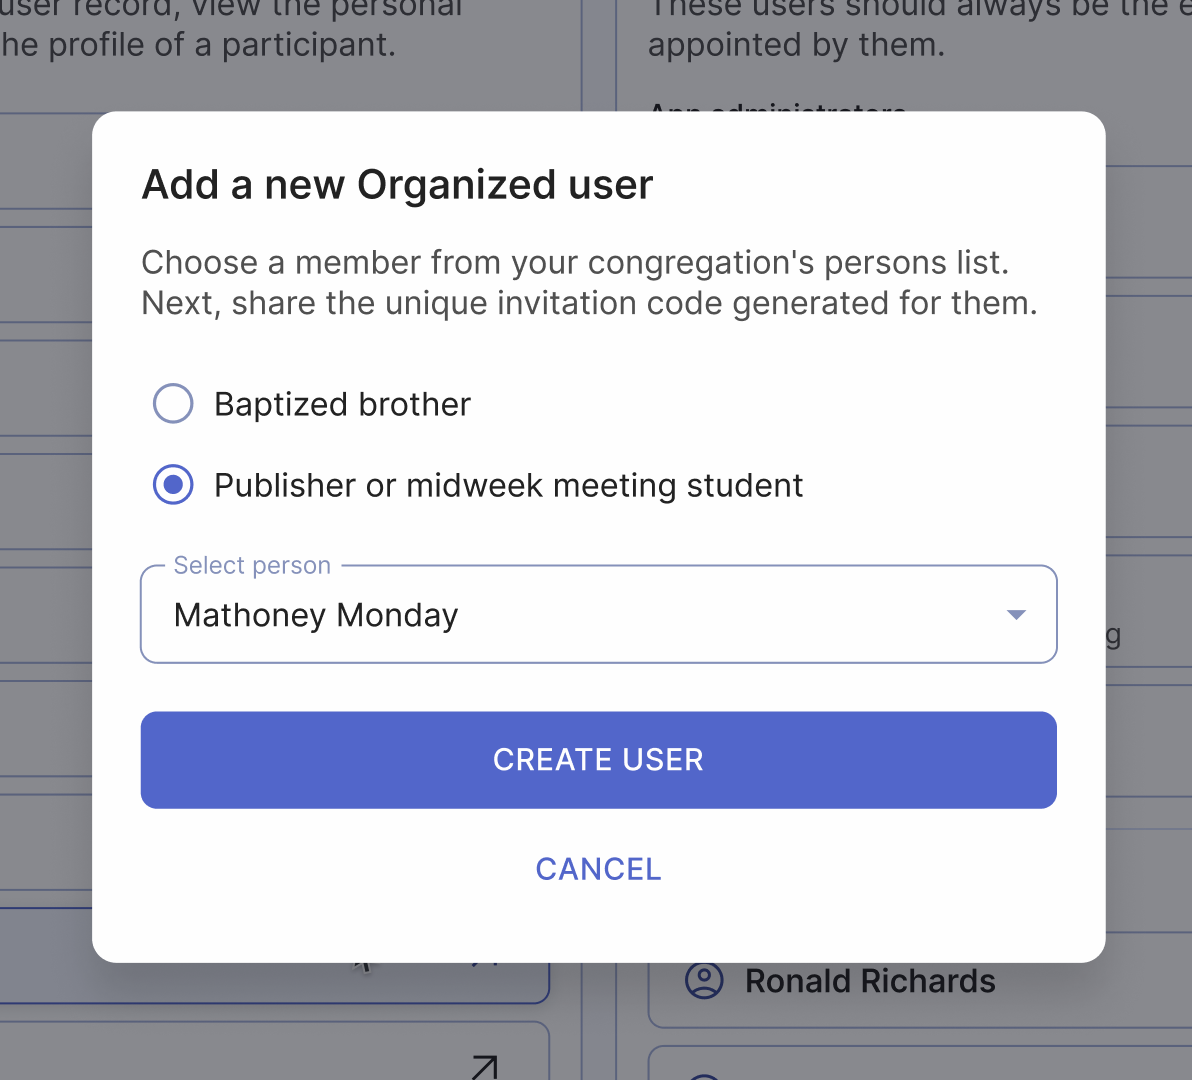
Task: Click the diagonal arrow icon on the bottom-left card
Action: coord(485,1066)
